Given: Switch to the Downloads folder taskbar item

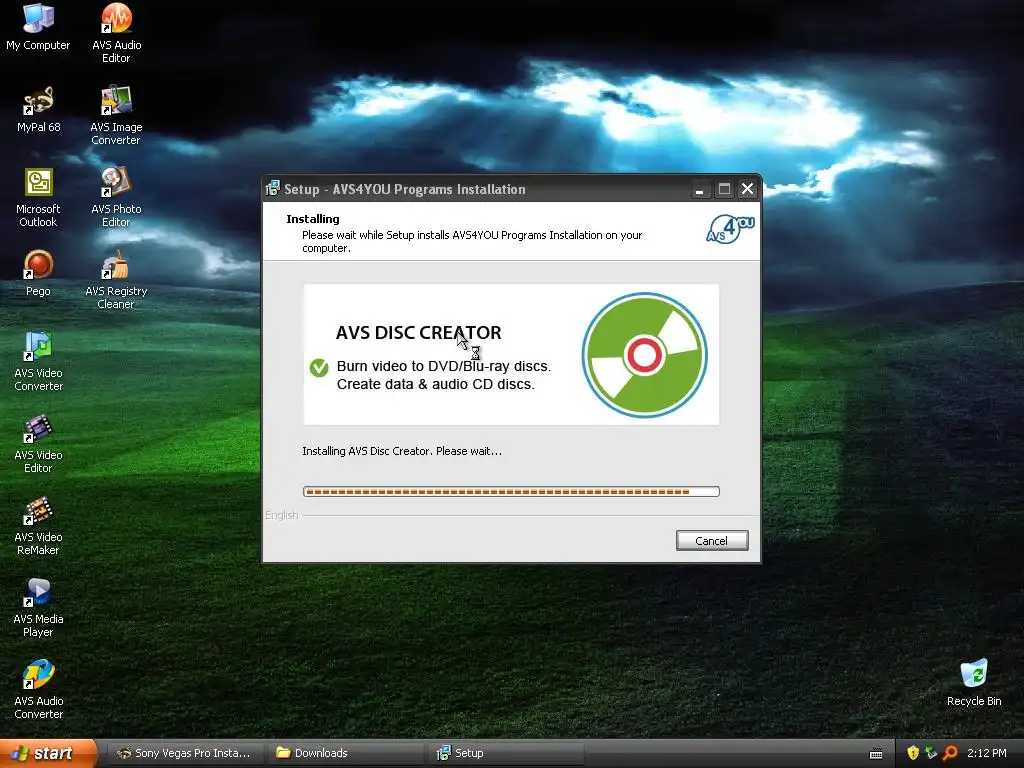Looking at the screenshot, I should tap(345, 753).
